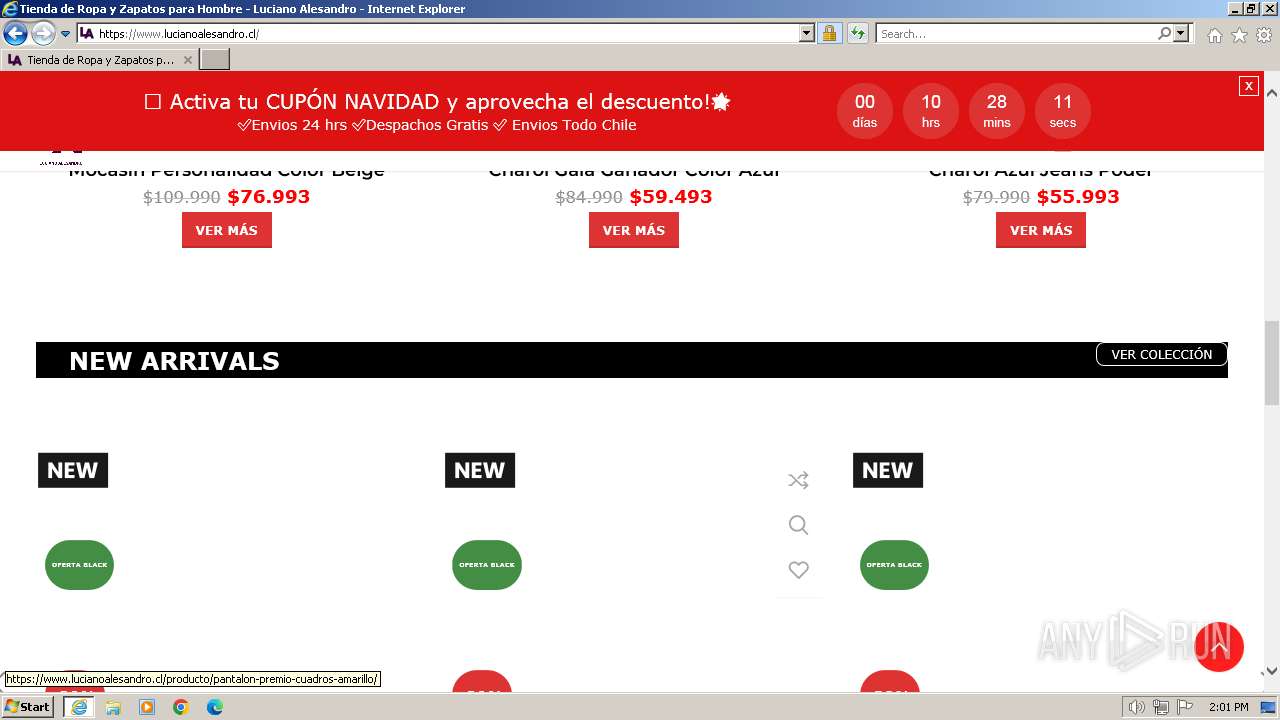
Task: Close the Tienda de Ropa tab
Action: (187, 60)
